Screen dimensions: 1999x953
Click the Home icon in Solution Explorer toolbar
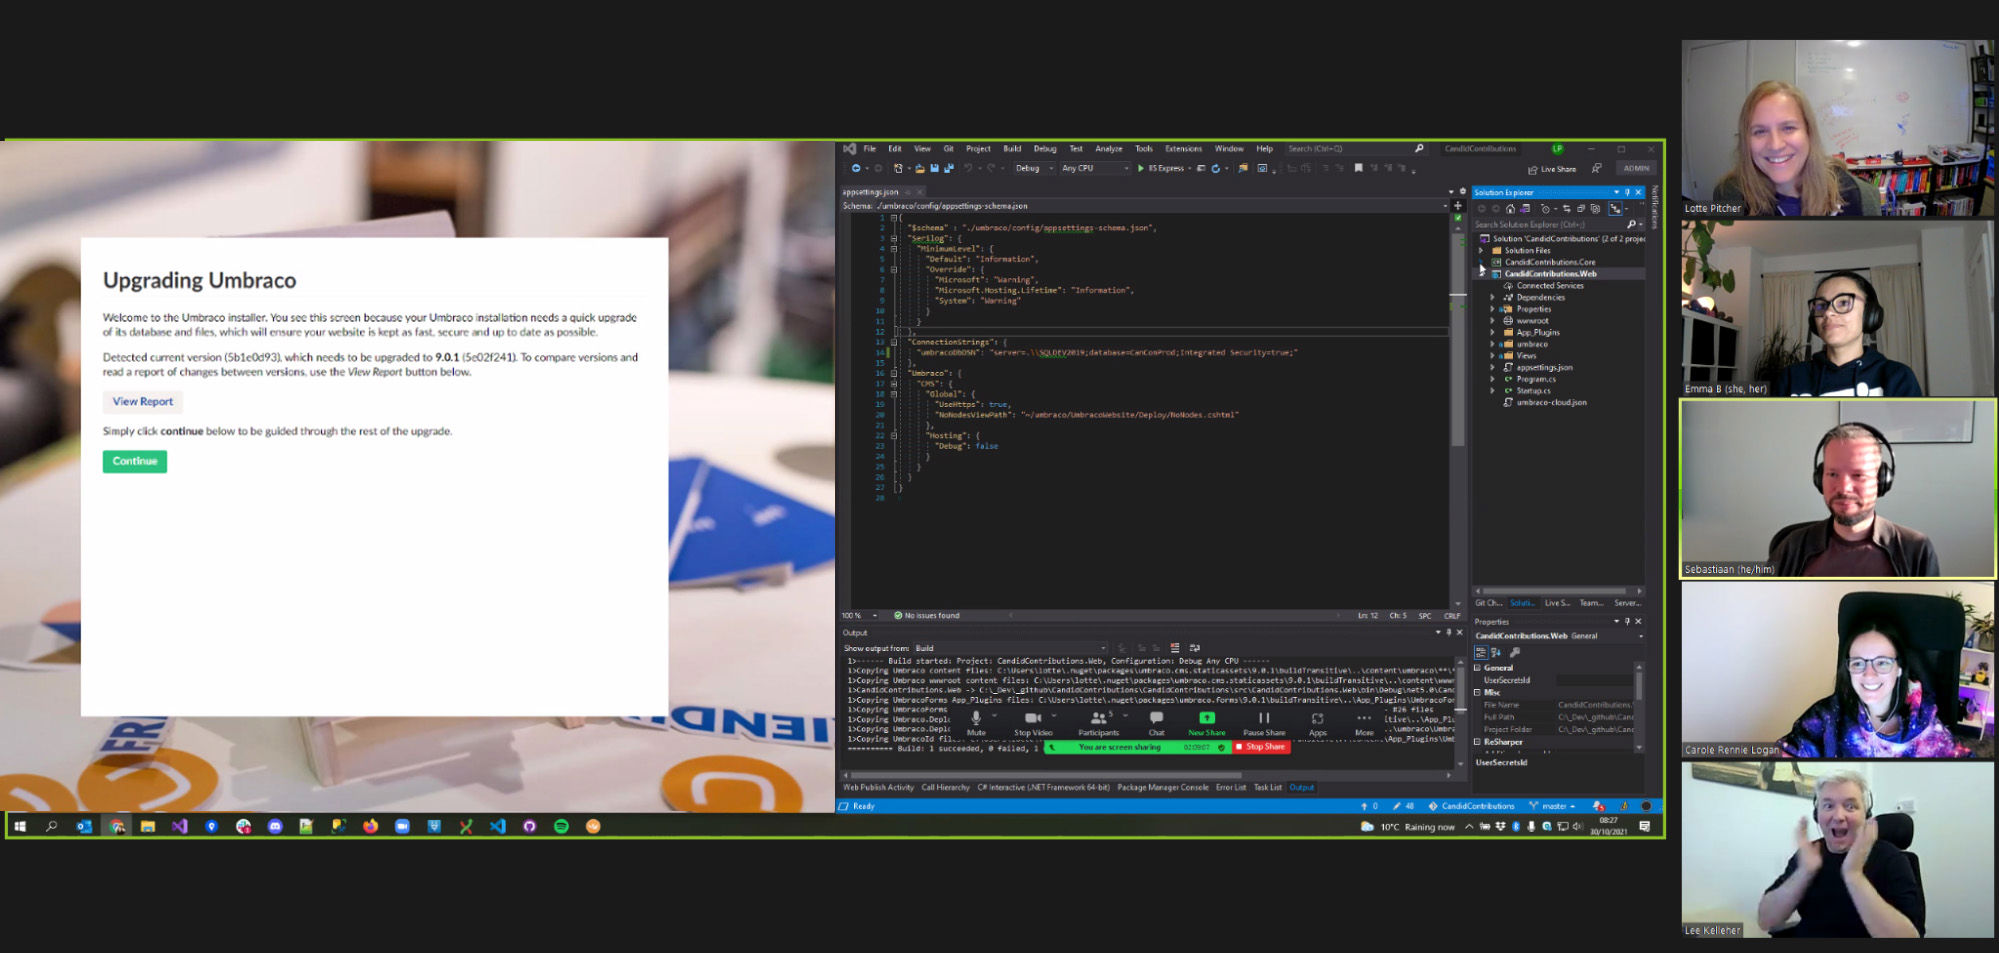coord(1510,209)
